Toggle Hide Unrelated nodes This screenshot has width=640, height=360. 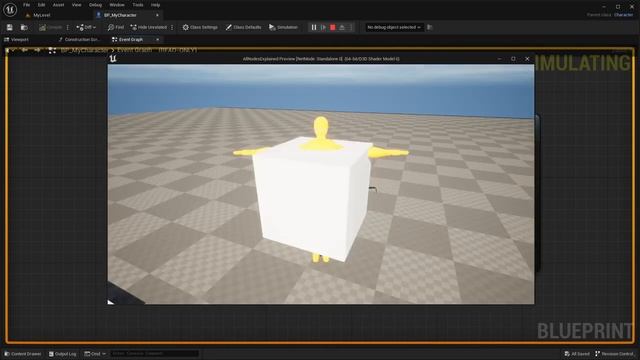pyautogui.click(x=149, y=27)
